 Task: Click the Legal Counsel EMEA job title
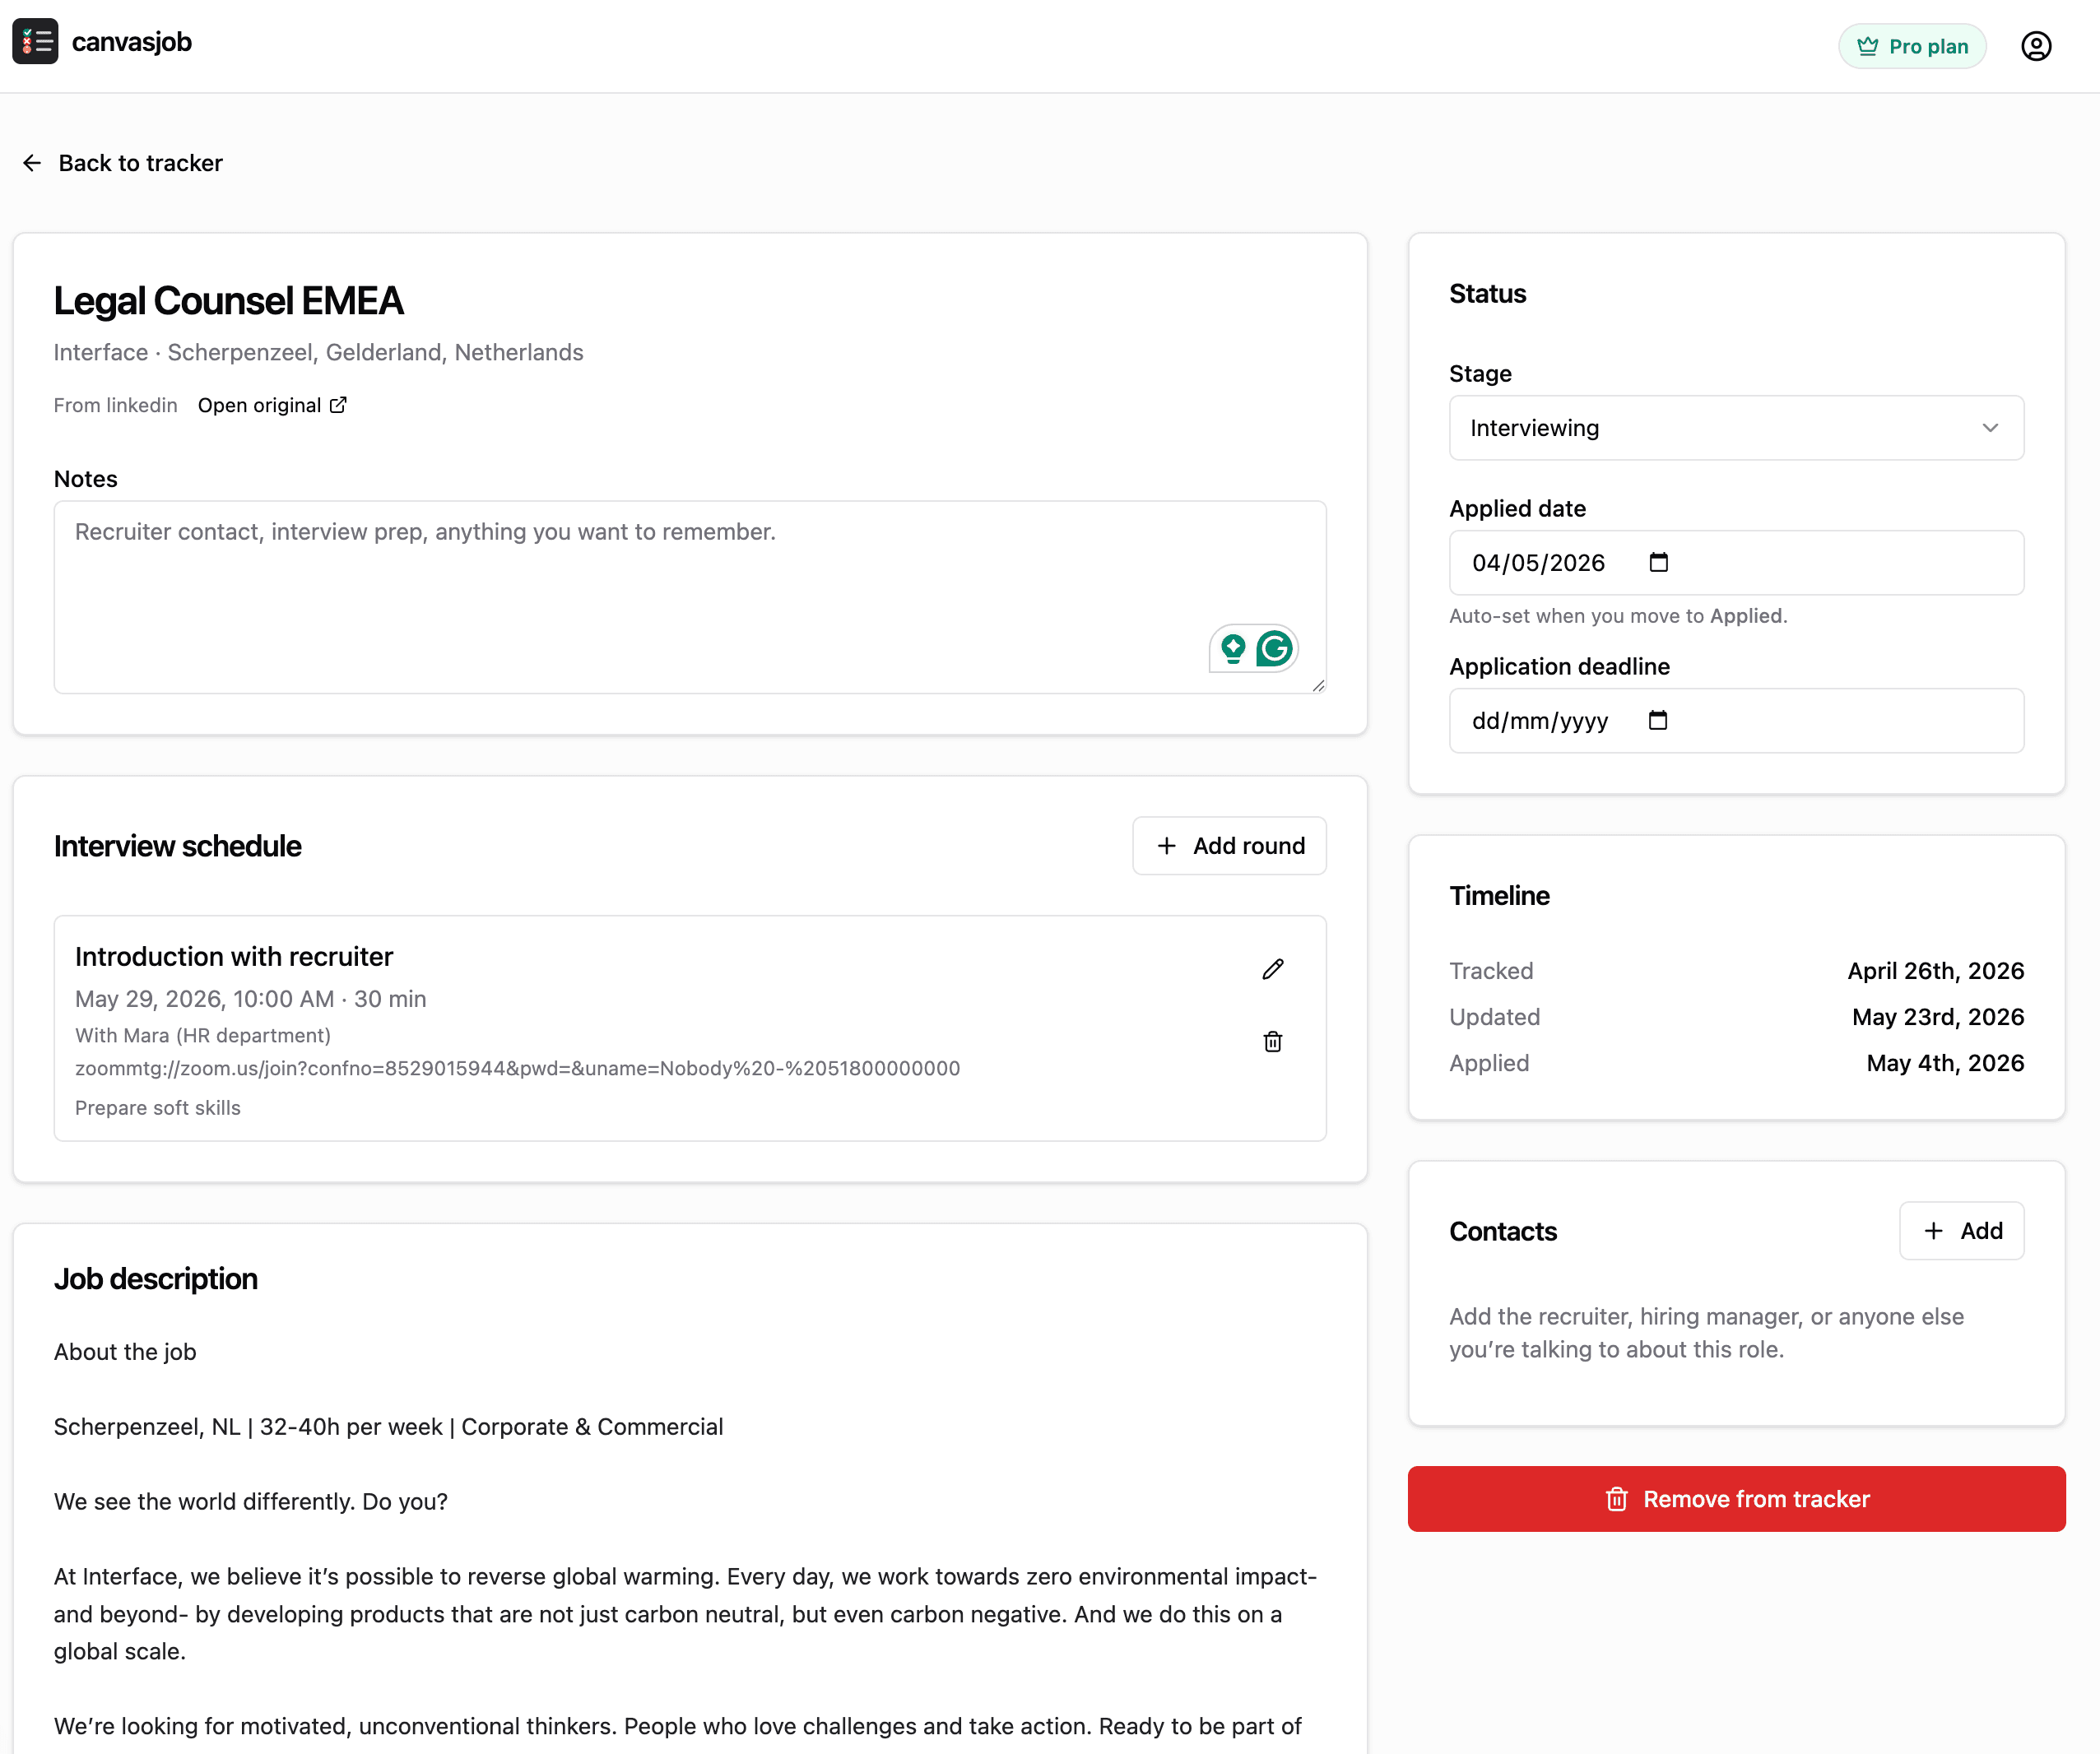228,301
